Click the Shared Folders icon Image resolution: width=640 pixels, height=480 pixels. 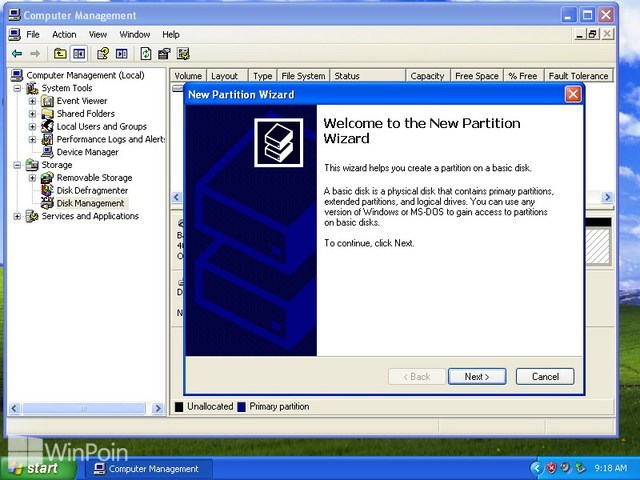(47, 113)
